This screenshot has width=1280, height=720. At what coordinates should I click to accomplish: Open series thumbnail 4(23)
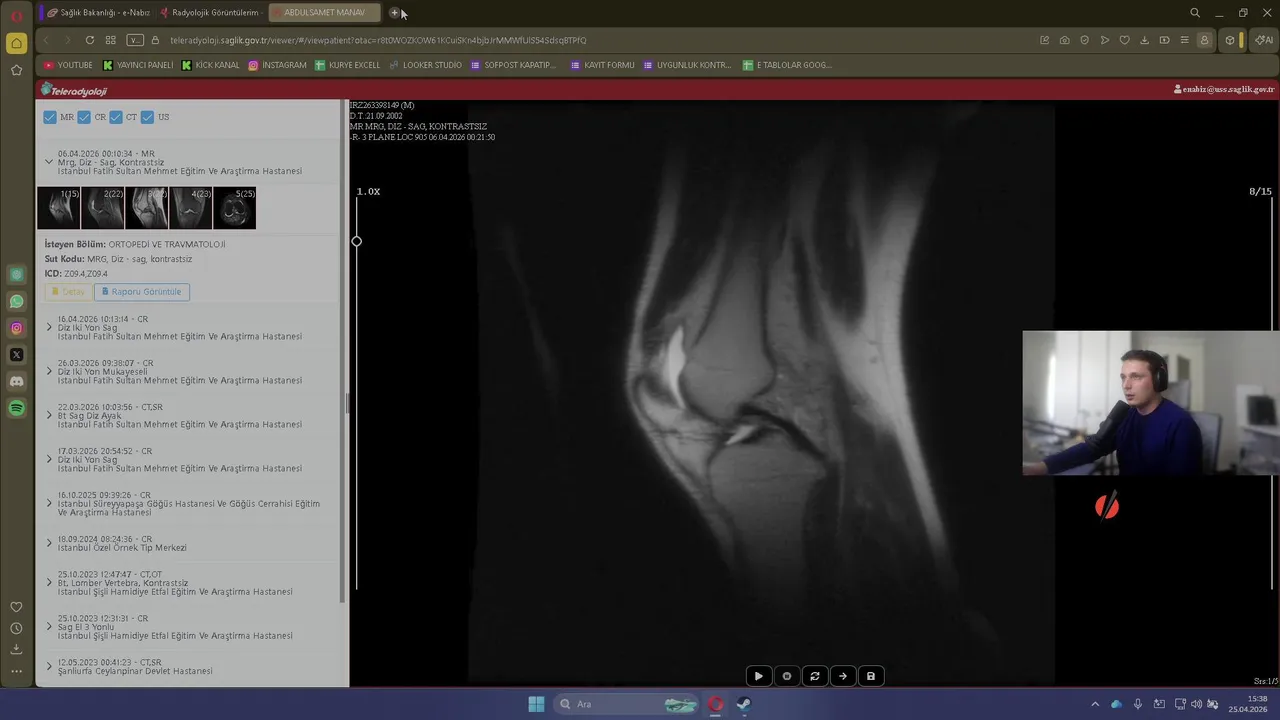191,208
